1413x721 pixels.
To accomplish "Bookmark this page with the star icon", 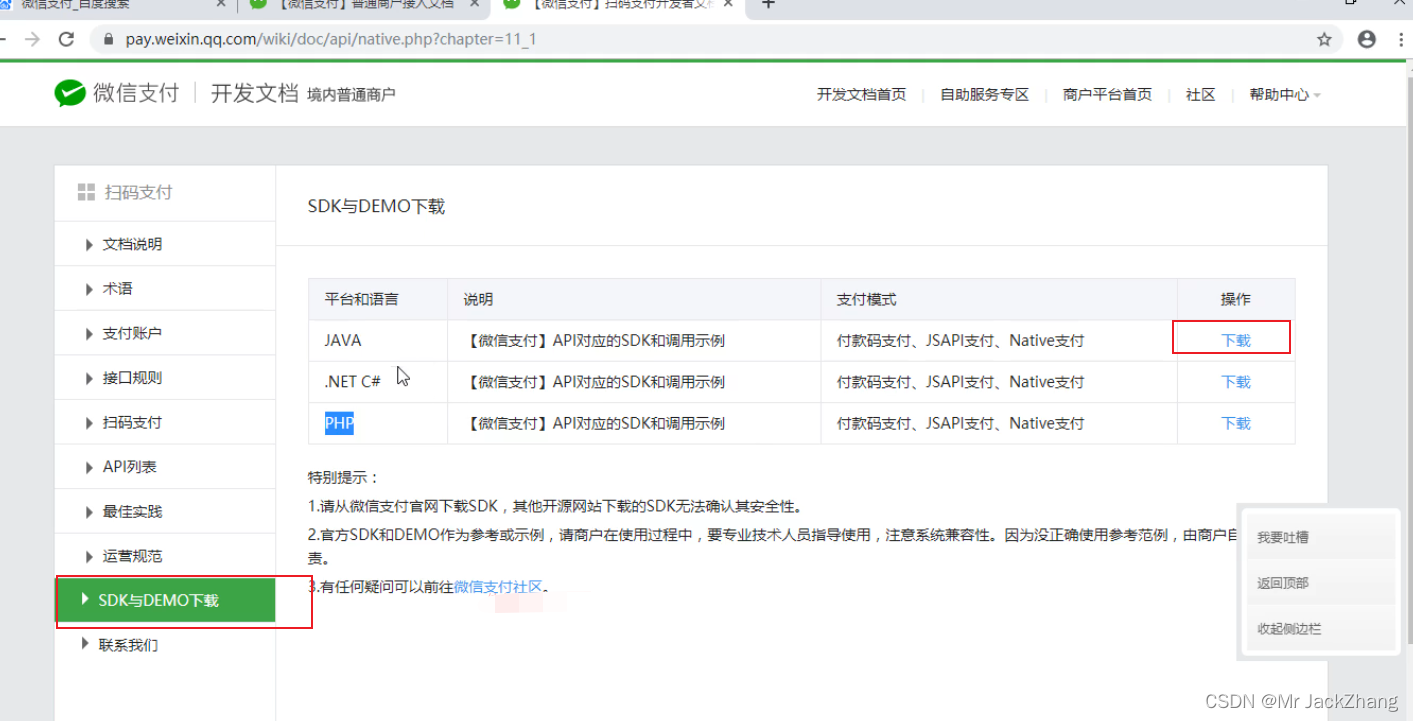I will (1324, 39).
